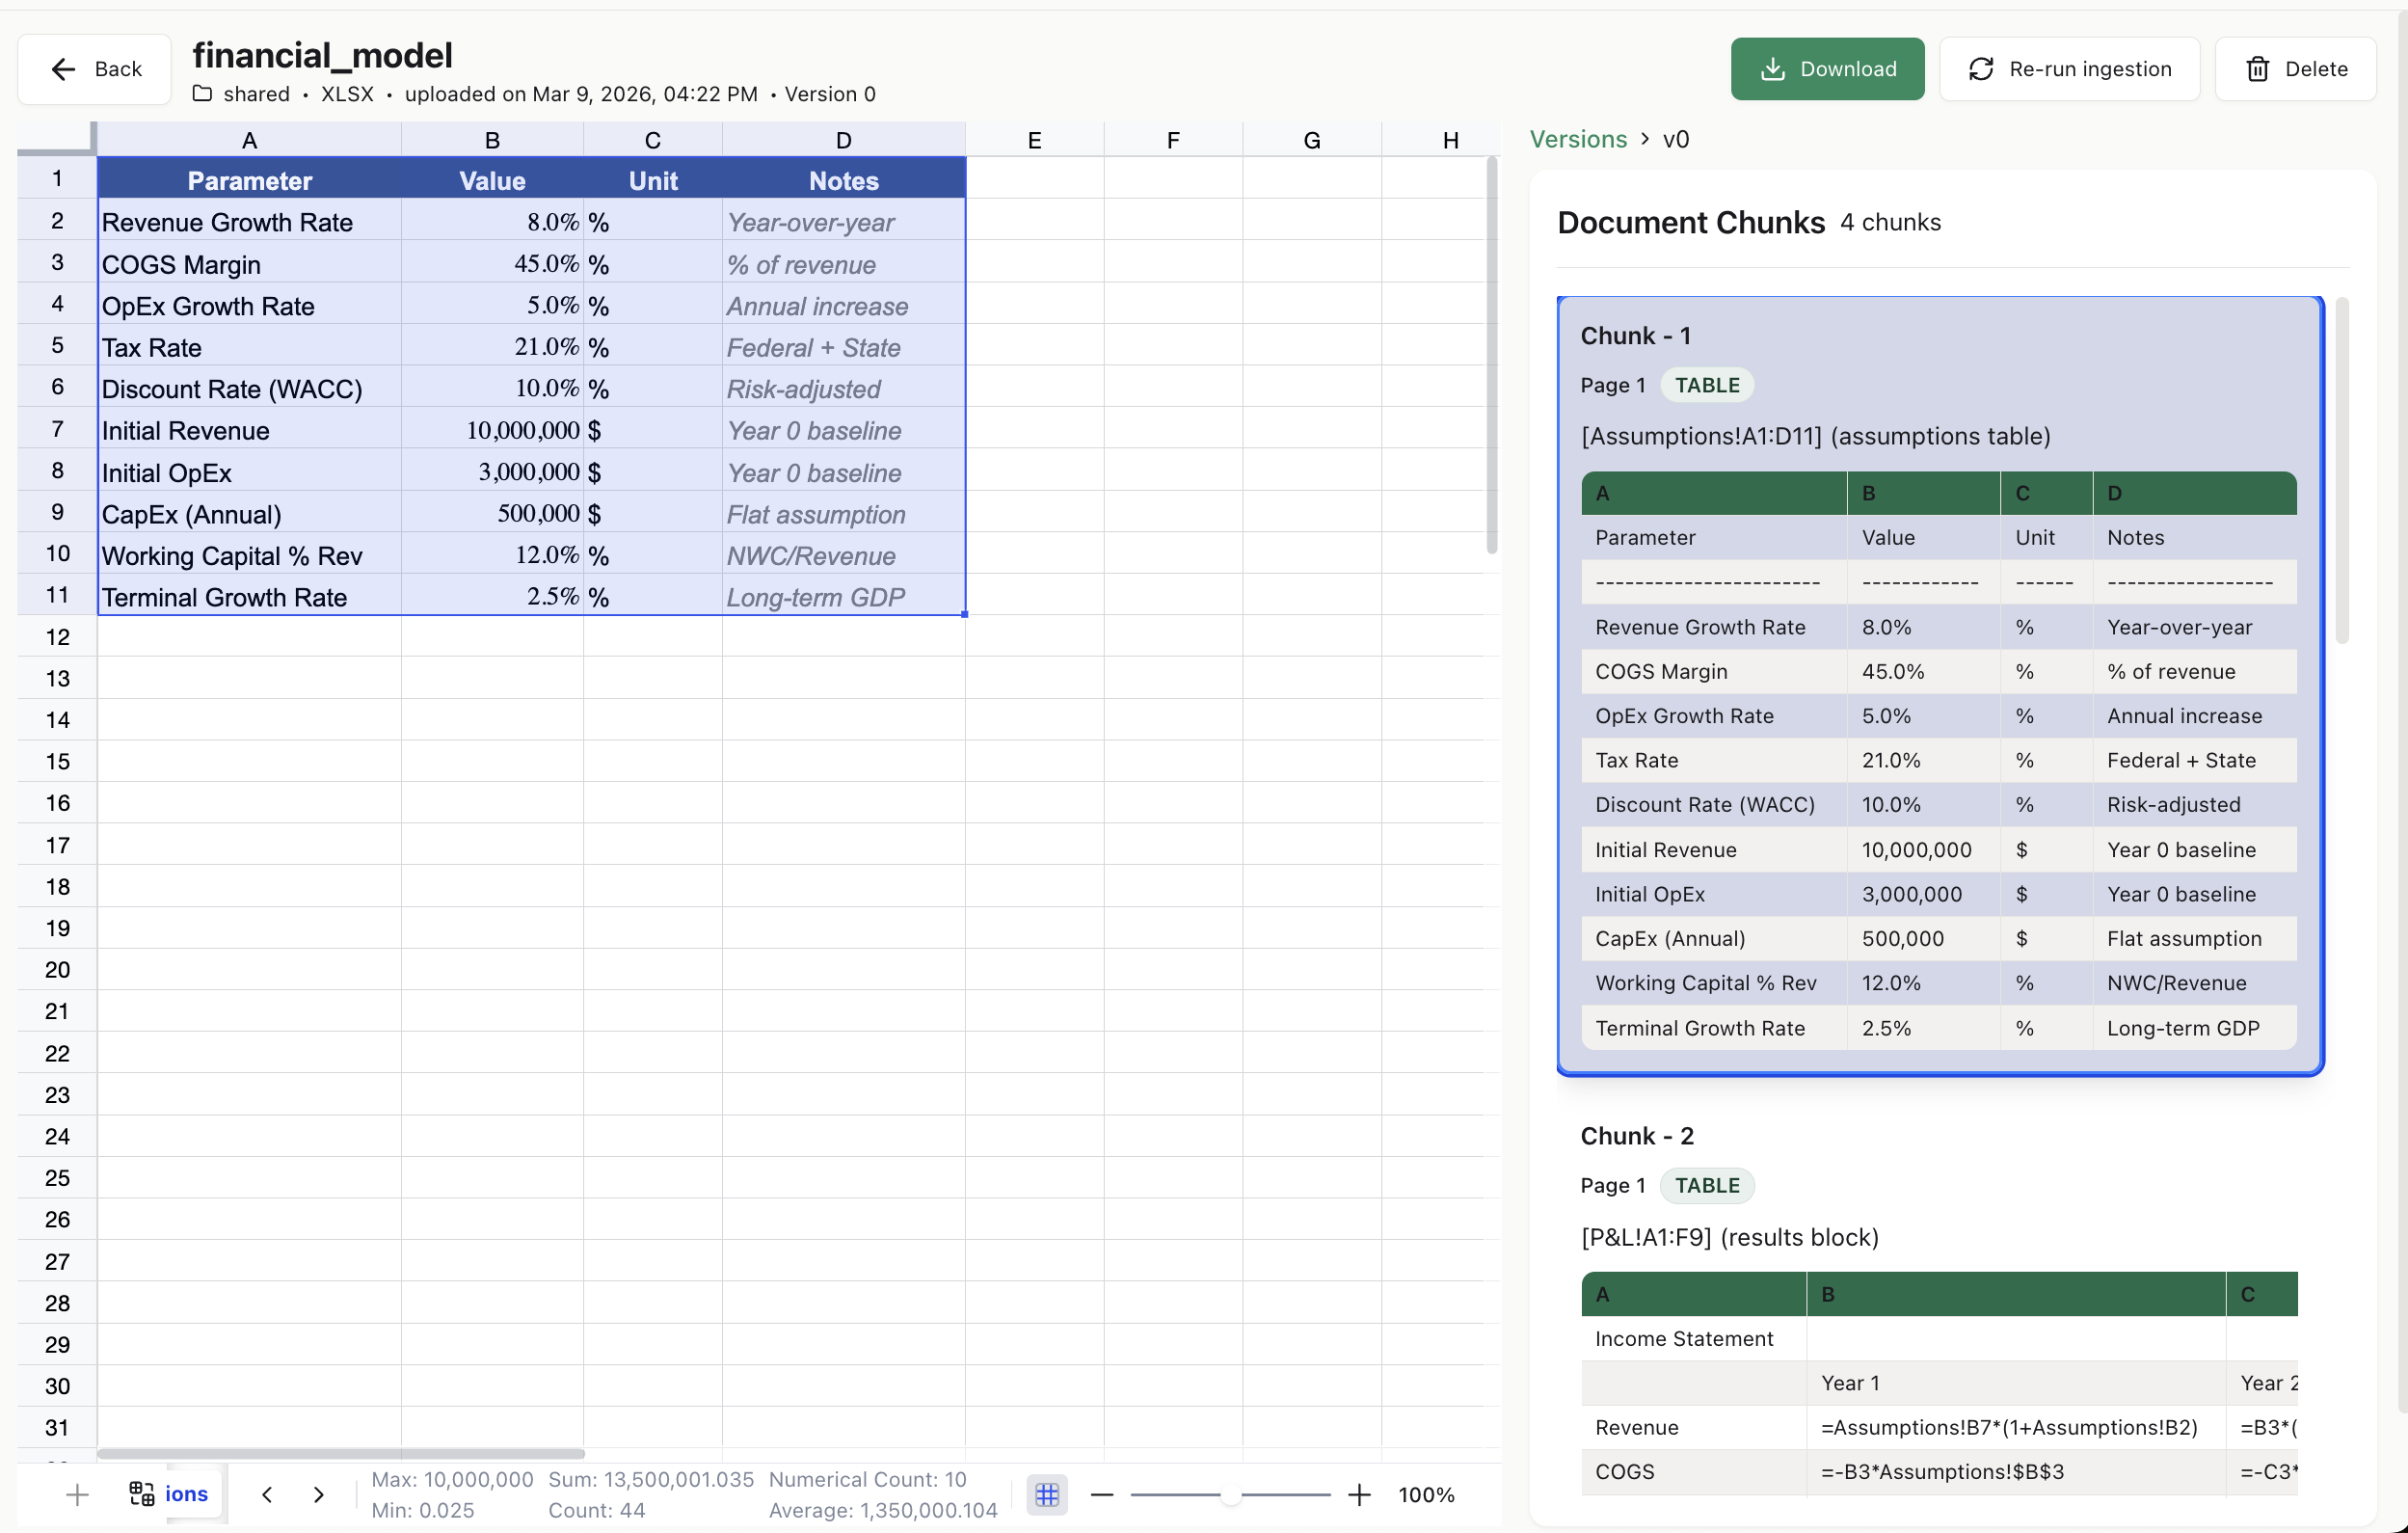This screenshot has width=2408, height=1533.
Task: Click the Back arrow icon
Action: (63, 68)
